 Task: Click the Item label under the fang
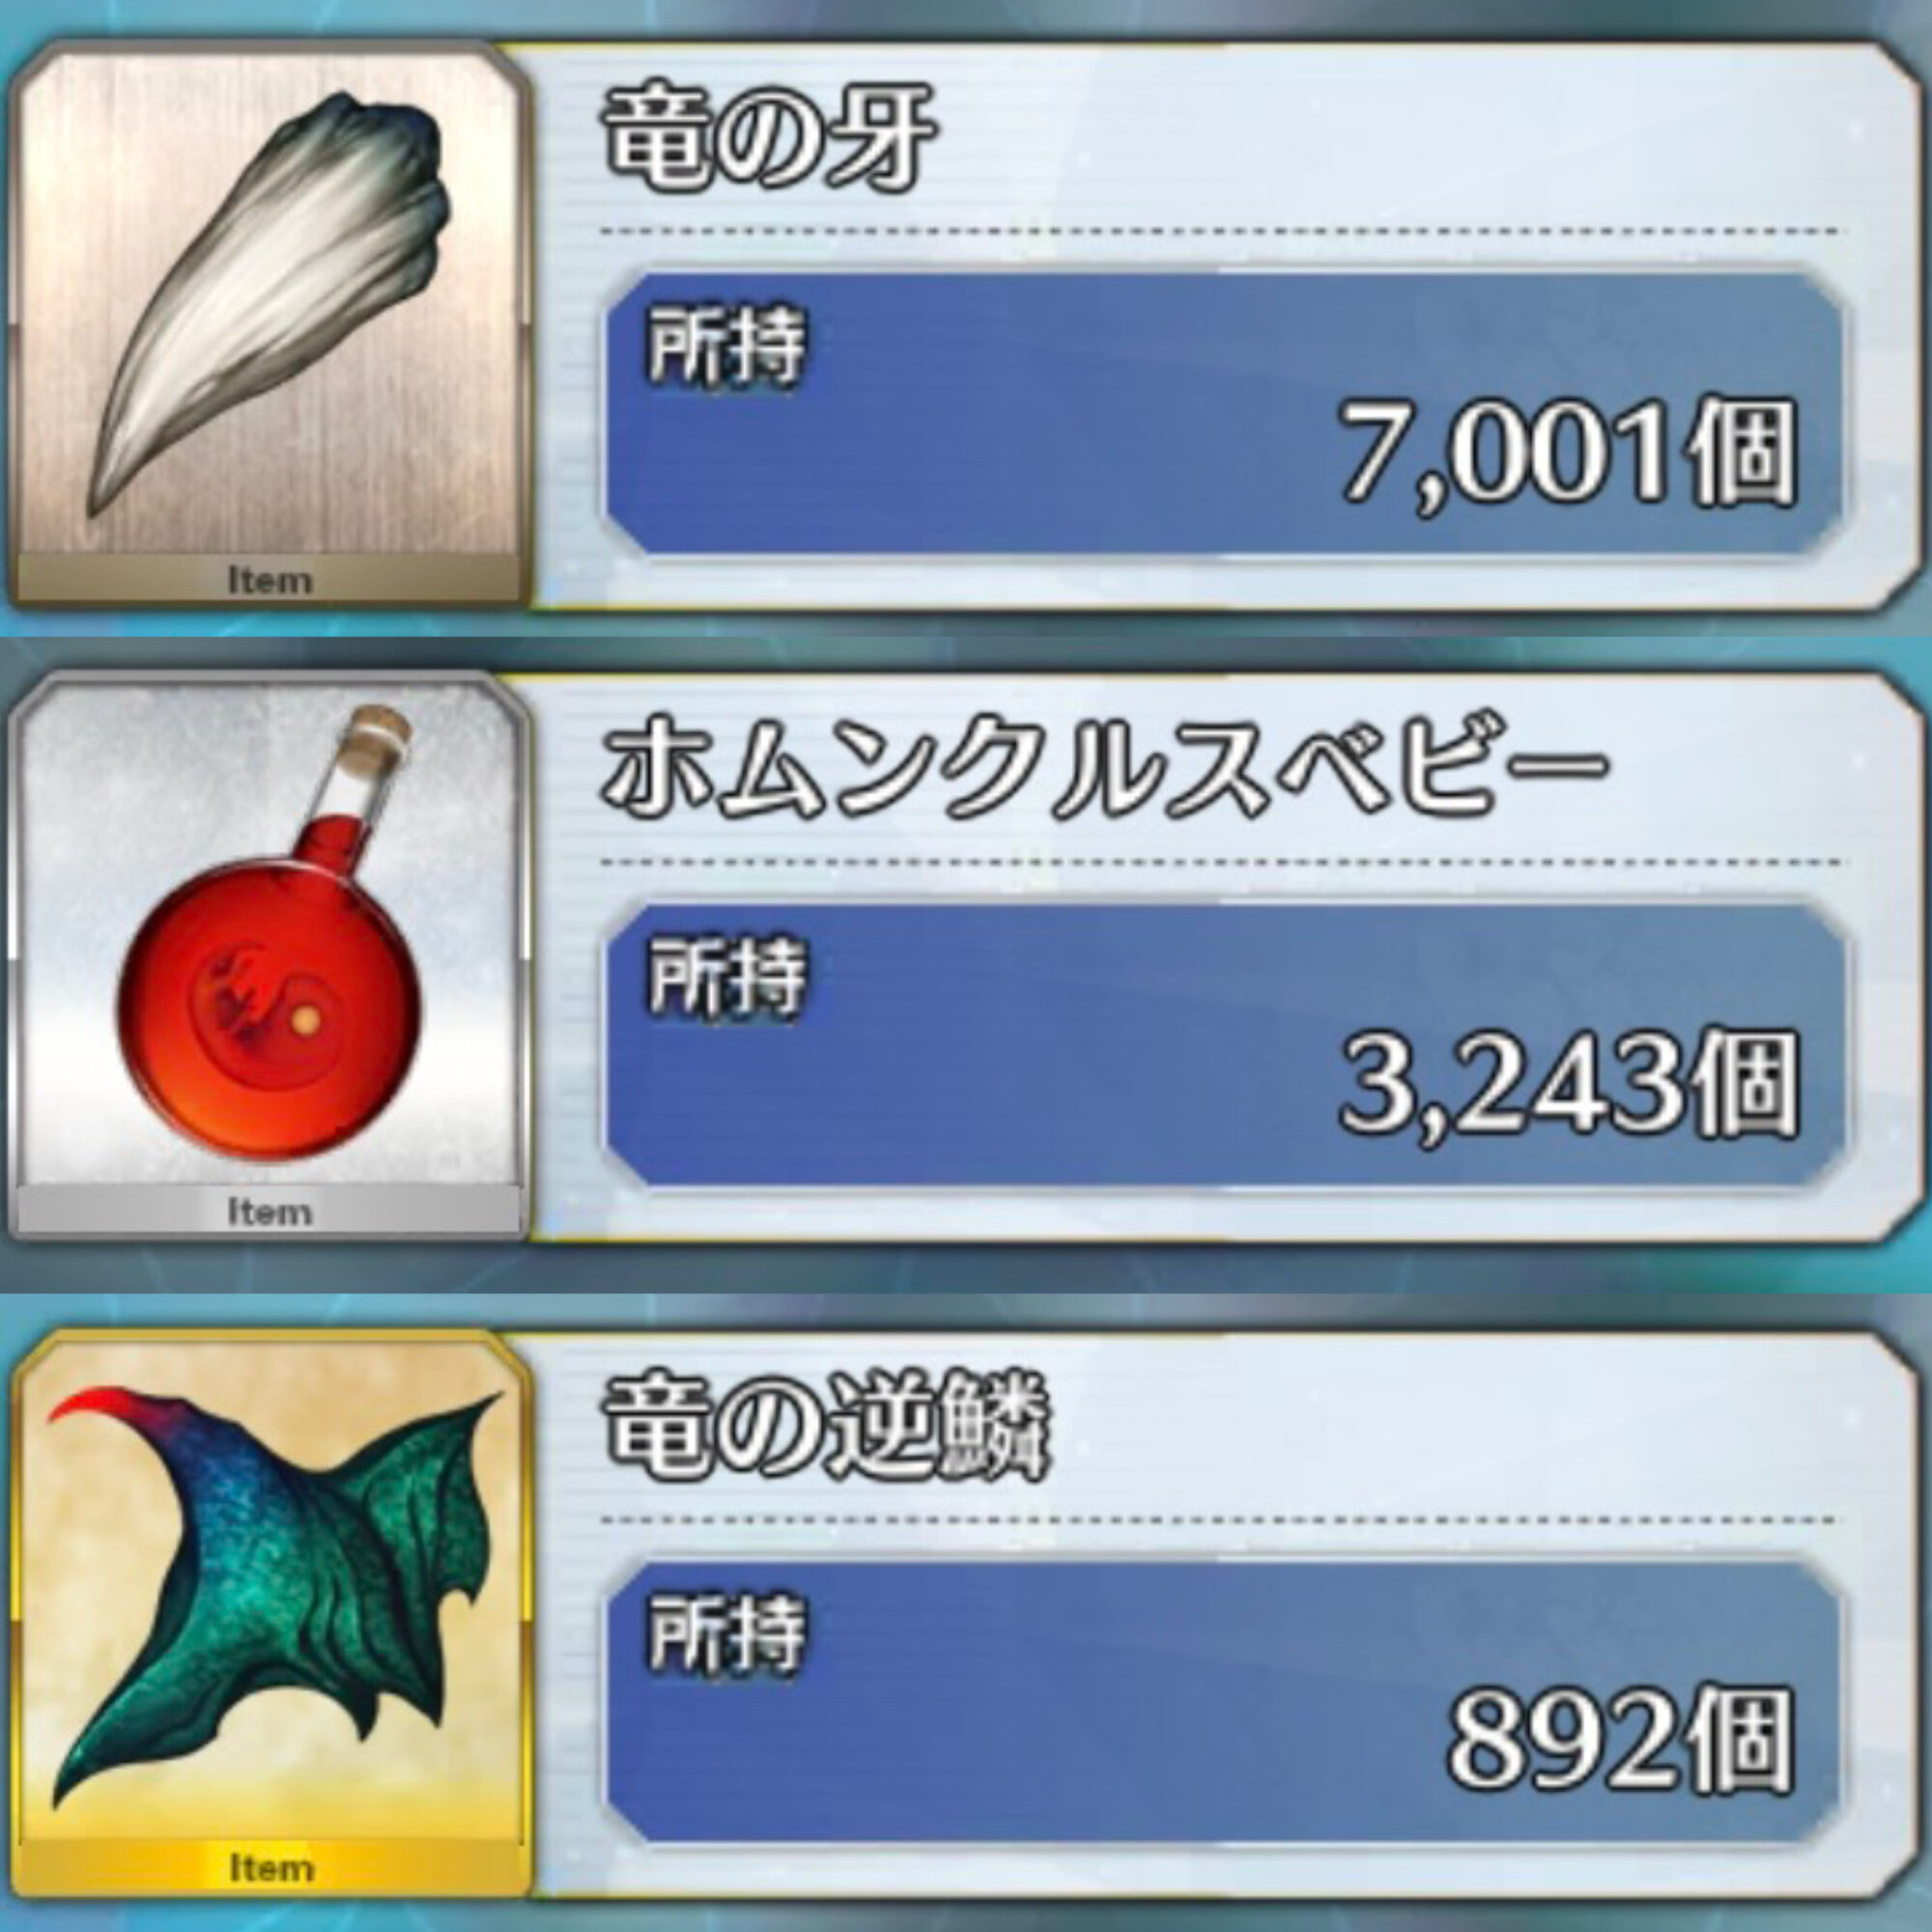[x=270, y=580]
